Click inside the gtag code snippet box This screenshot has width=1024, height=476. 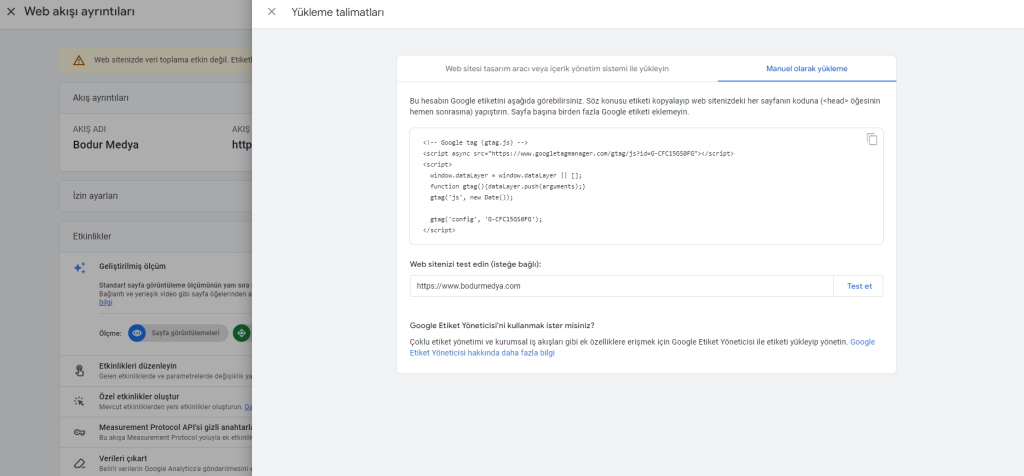coord(646,186)
